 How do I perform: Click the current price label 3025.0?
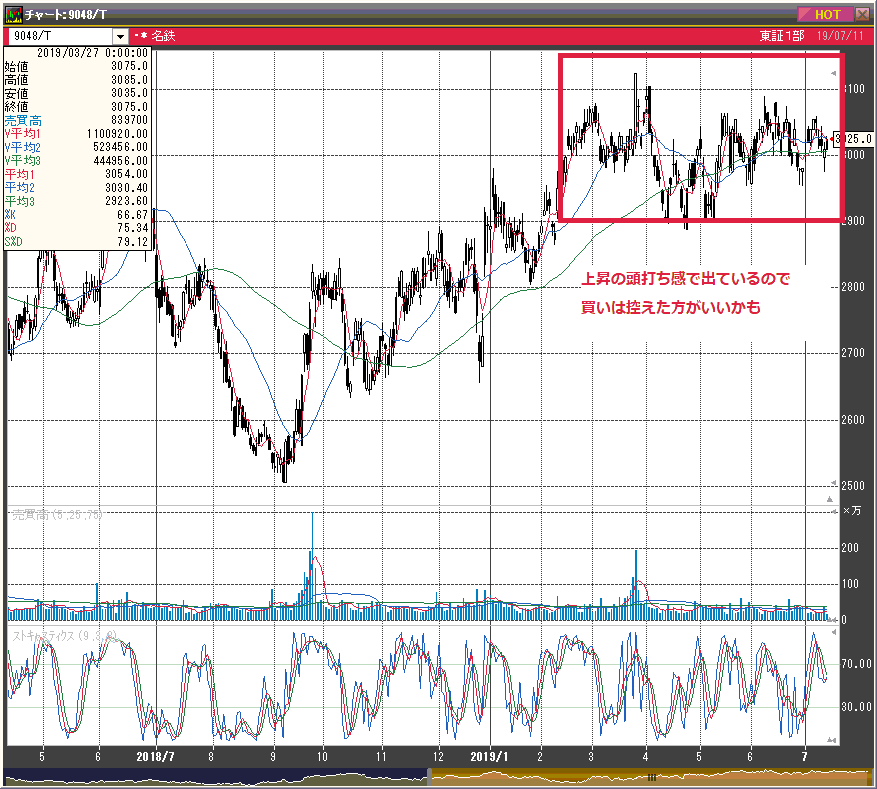852,139
